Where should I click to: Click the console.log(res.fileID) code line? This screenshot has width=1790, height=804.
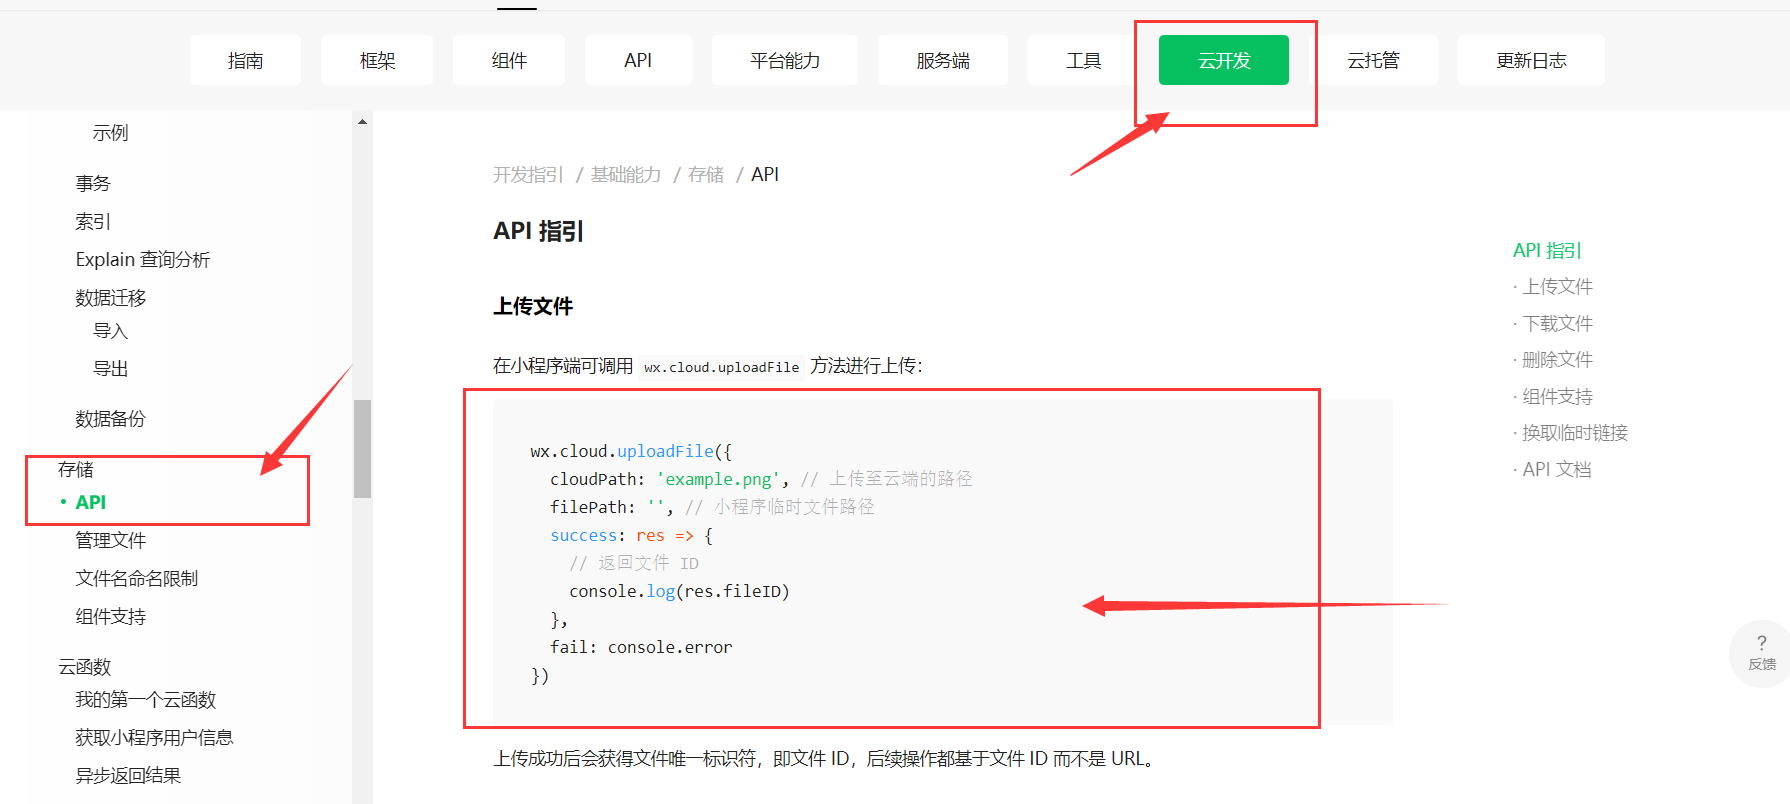(x=679, y=591)
